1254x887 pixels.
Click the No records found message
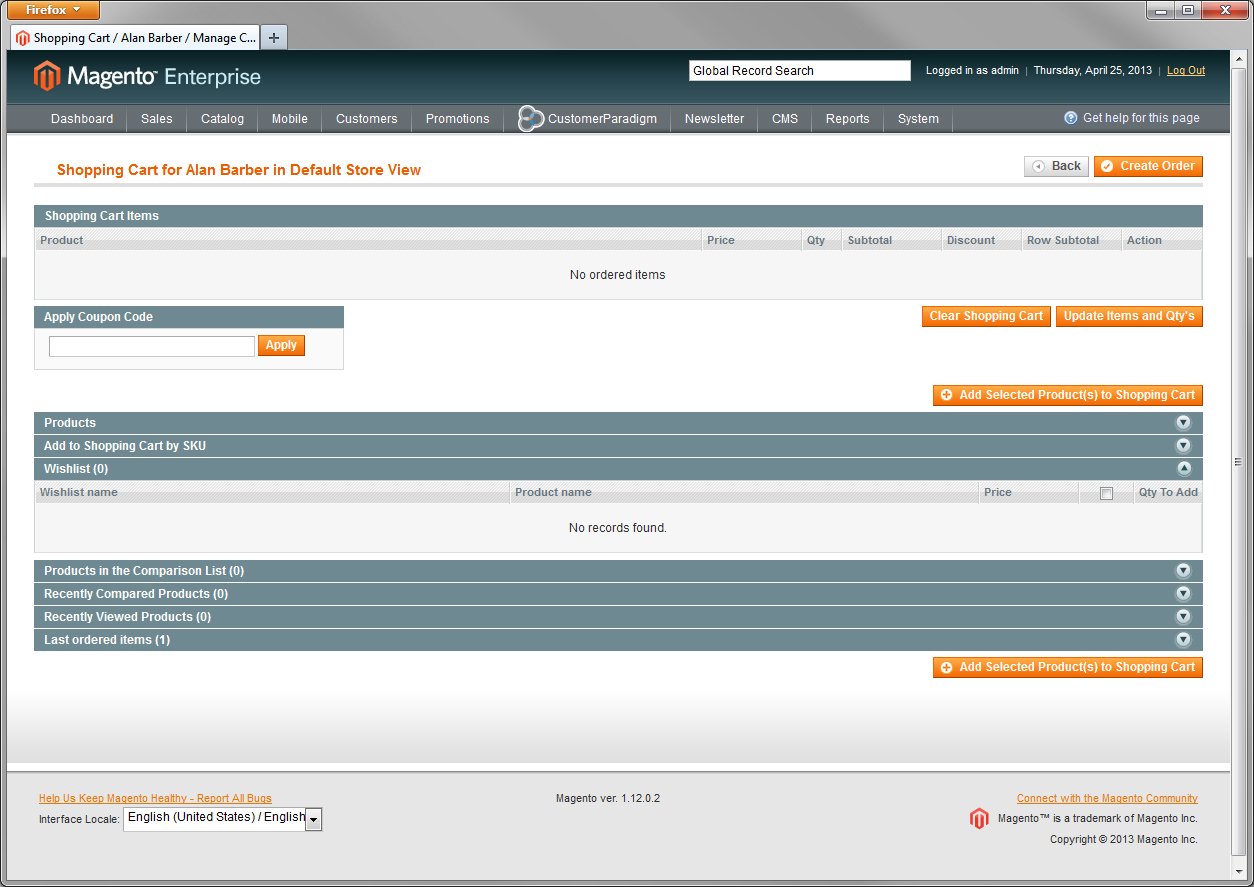click(617, 528)
